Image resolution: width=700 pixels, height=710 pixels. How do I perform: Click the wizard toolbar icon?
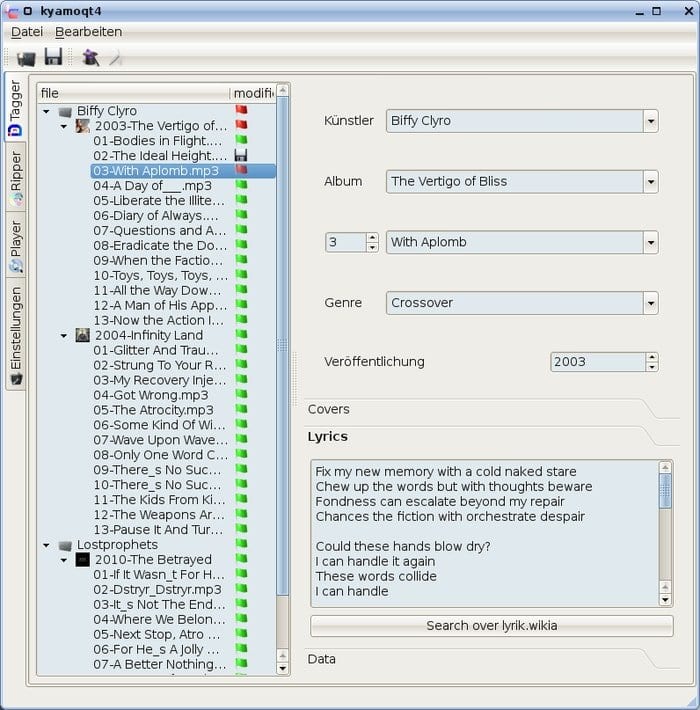coord(90,58)
